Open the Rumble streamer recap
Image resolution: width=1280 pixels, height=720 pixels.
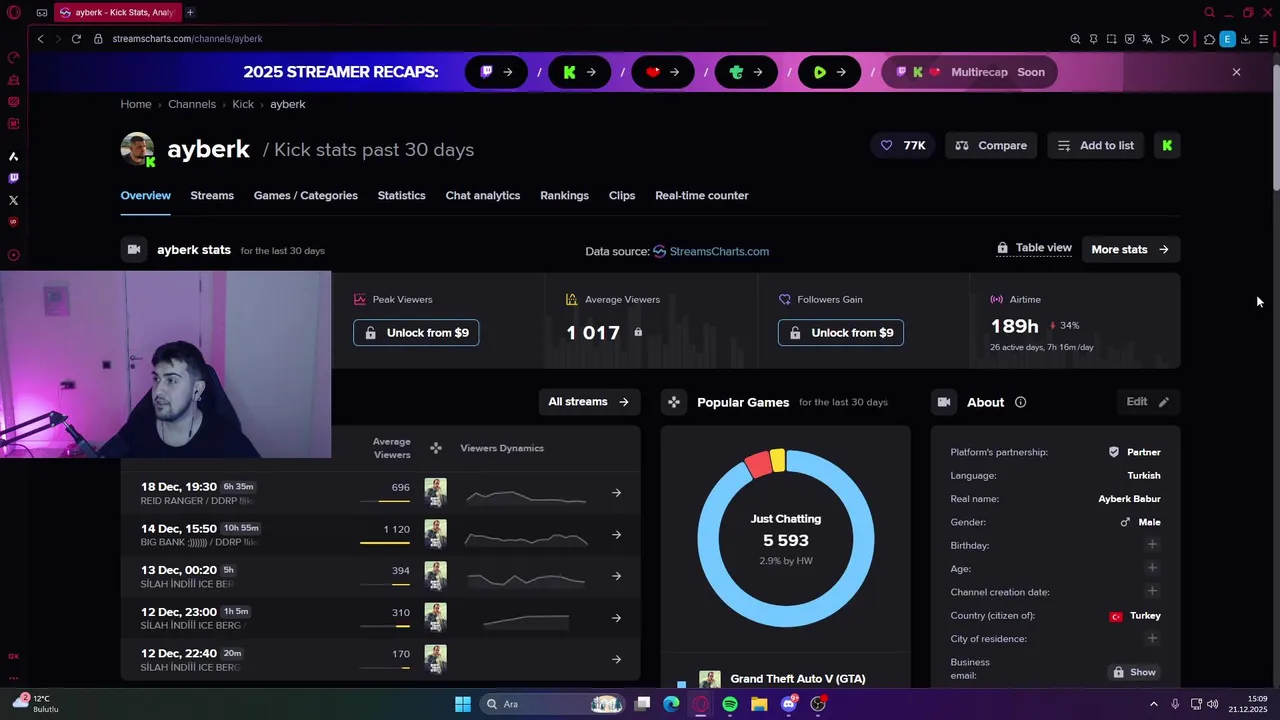point(829,72)
